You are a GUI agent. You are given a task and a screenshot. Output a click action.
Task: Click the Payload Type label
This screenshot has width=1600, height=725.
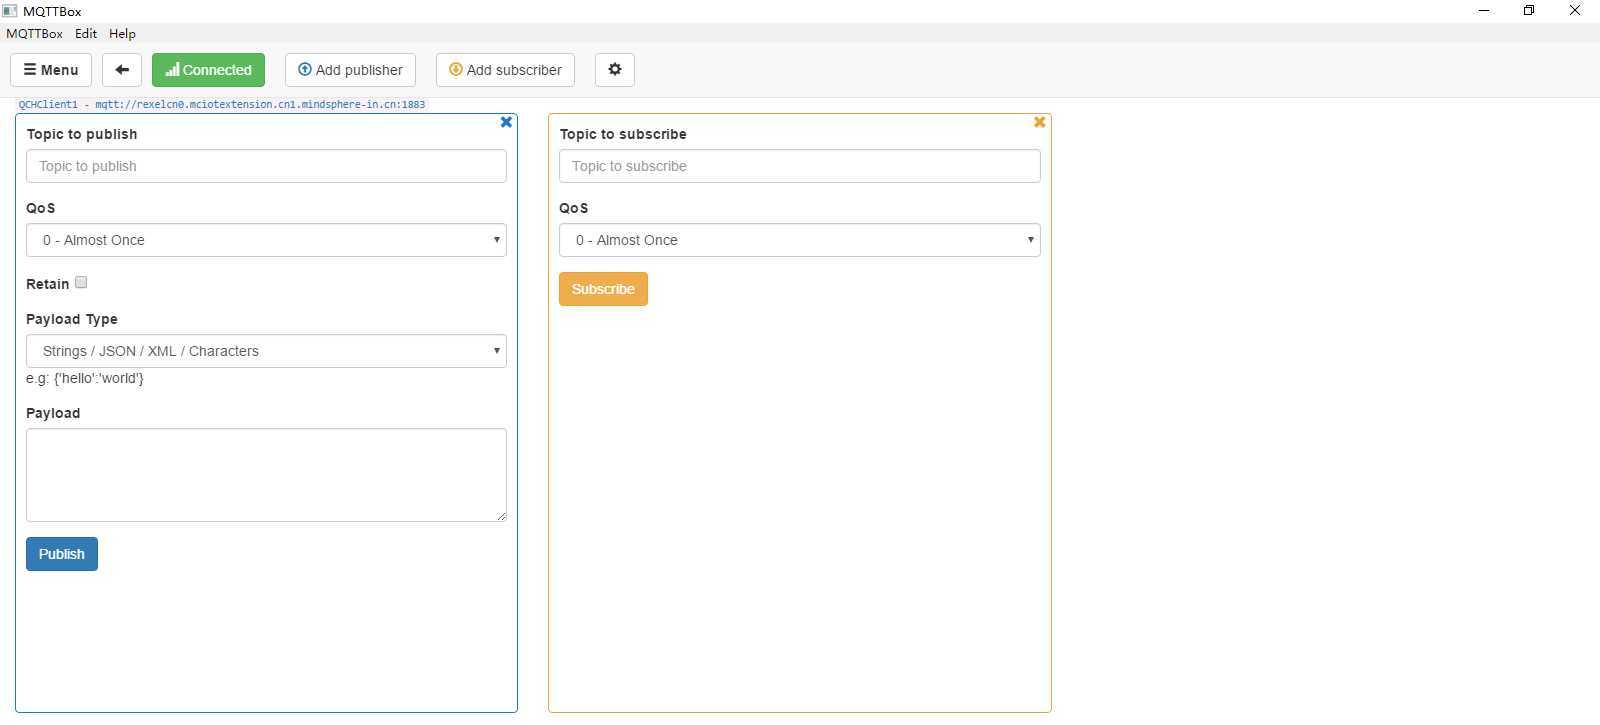click(x=72, y=319)
